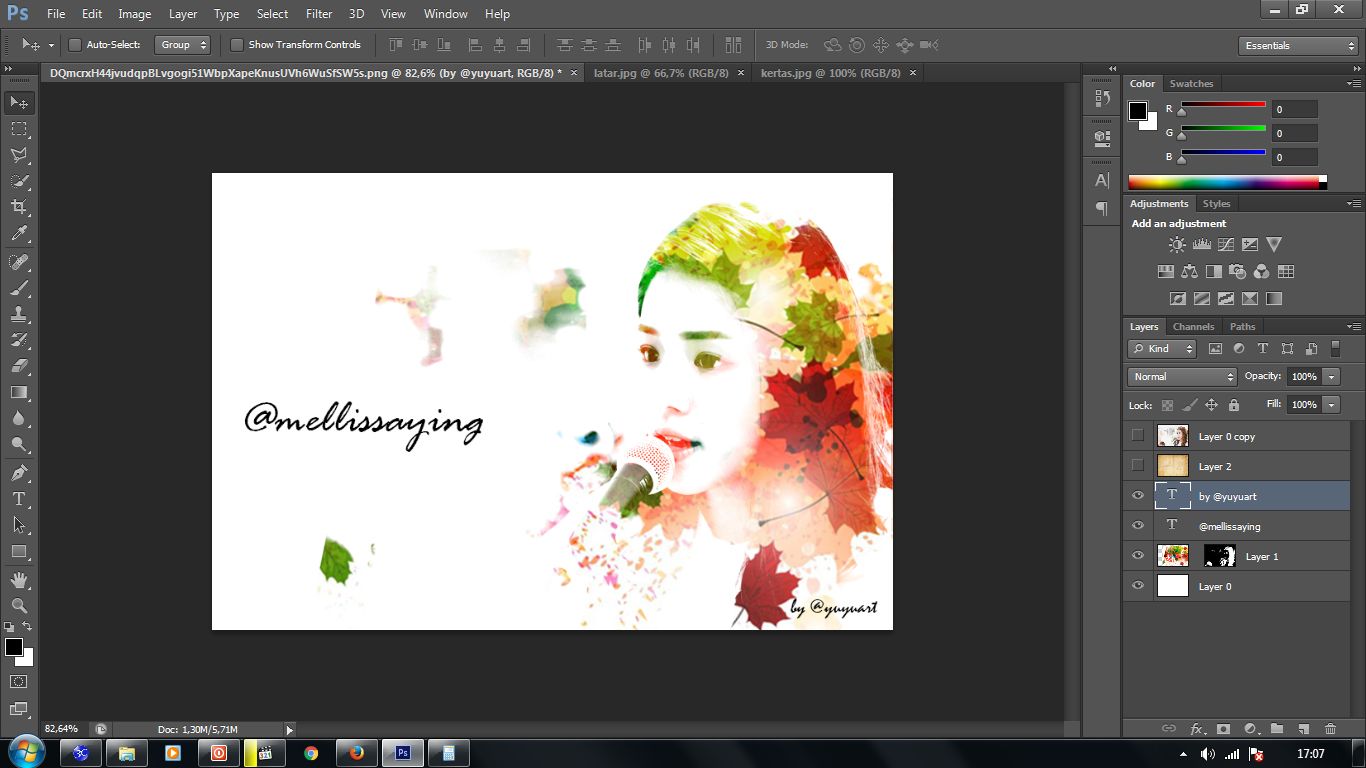Click Delete layer trash icon
The image size is (1366, 768).
tap(1330, 729)
